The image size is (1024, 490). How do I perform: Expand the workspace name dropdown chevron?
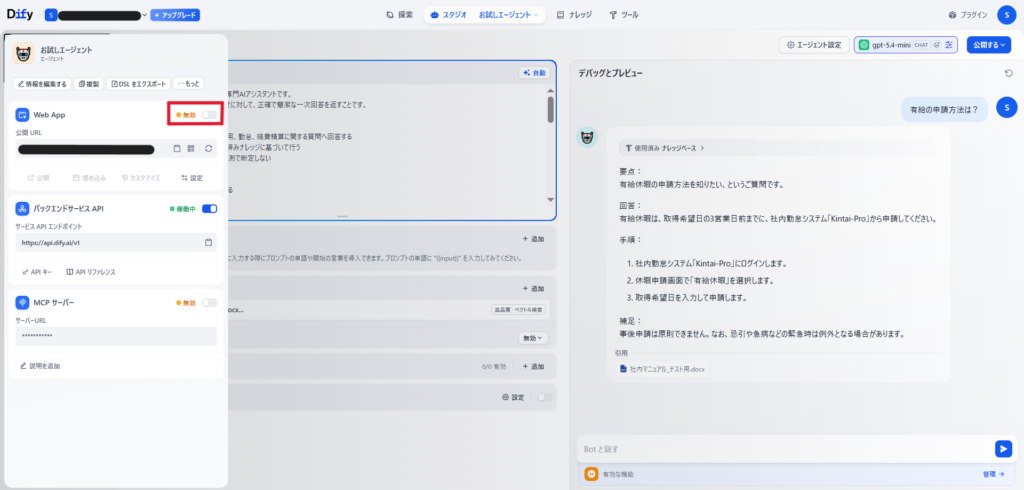pos(144,14)
